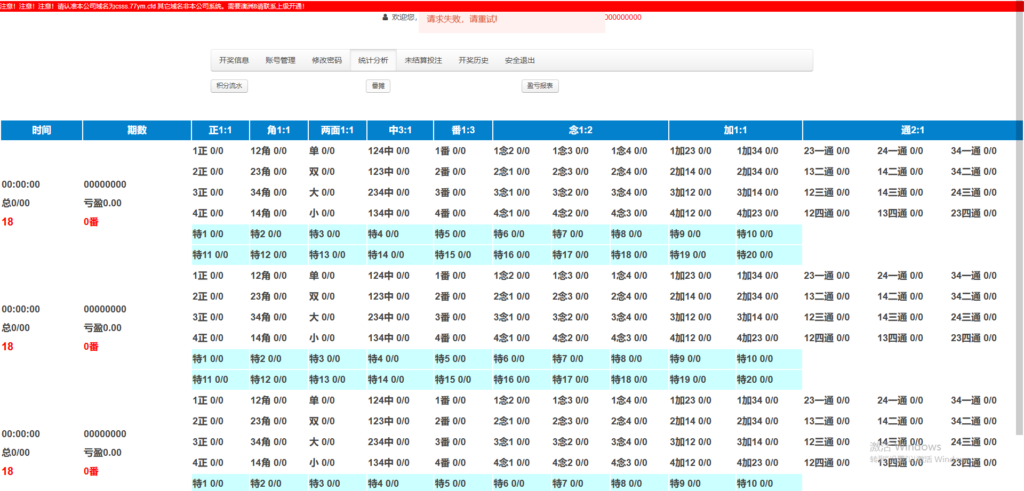1024x491 pixels.
Task: Open 修改密码 from the navigation bar
Action: pyautogui.click(x=327, y=60)
